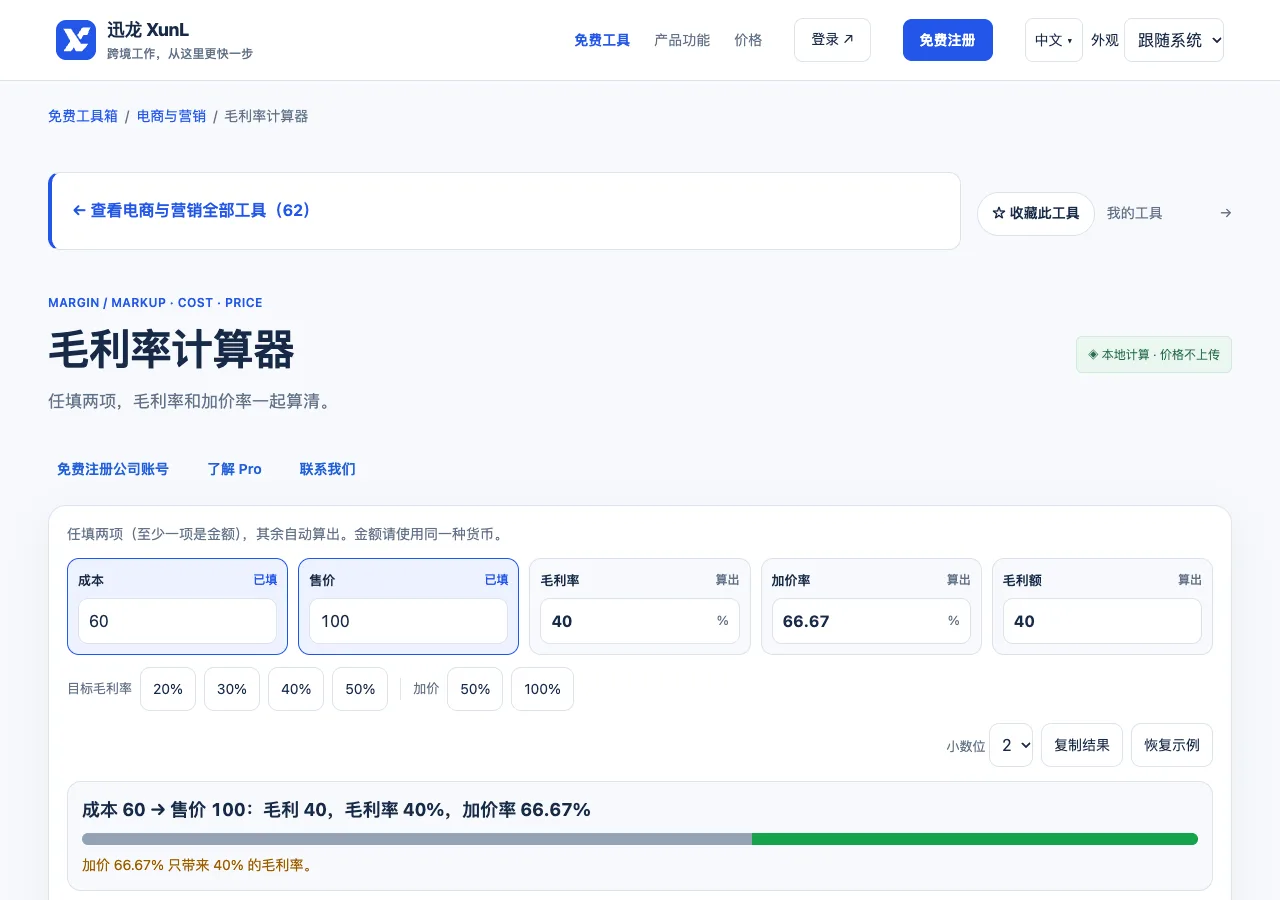The height and width of the screenshot is (900, 1280).
Task: Click the 免费注册 button
Action: [948, 40]
